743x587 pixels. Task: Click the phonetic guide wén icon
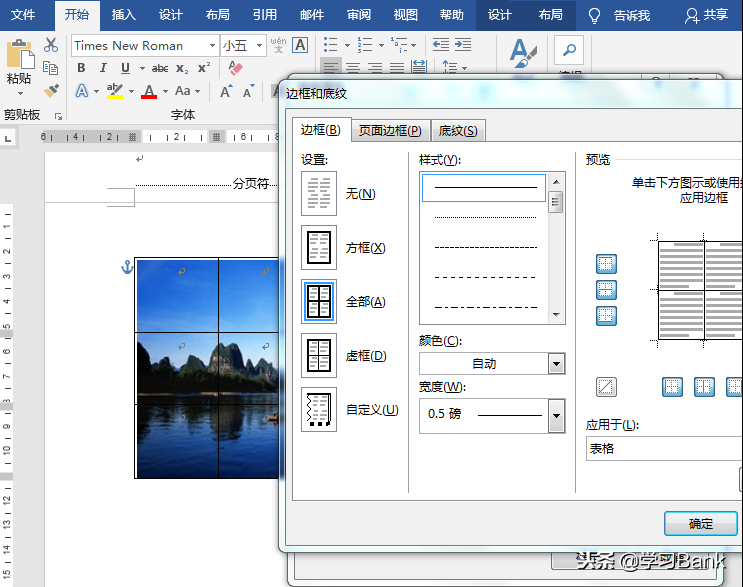278,45
